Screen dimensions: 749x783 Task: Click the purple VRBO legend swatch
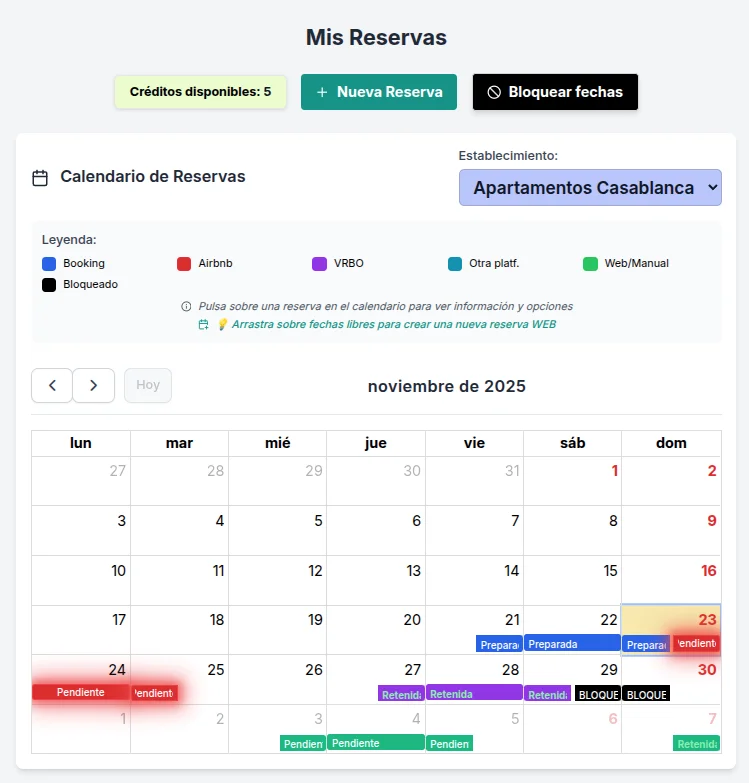[x=319, y=264]
